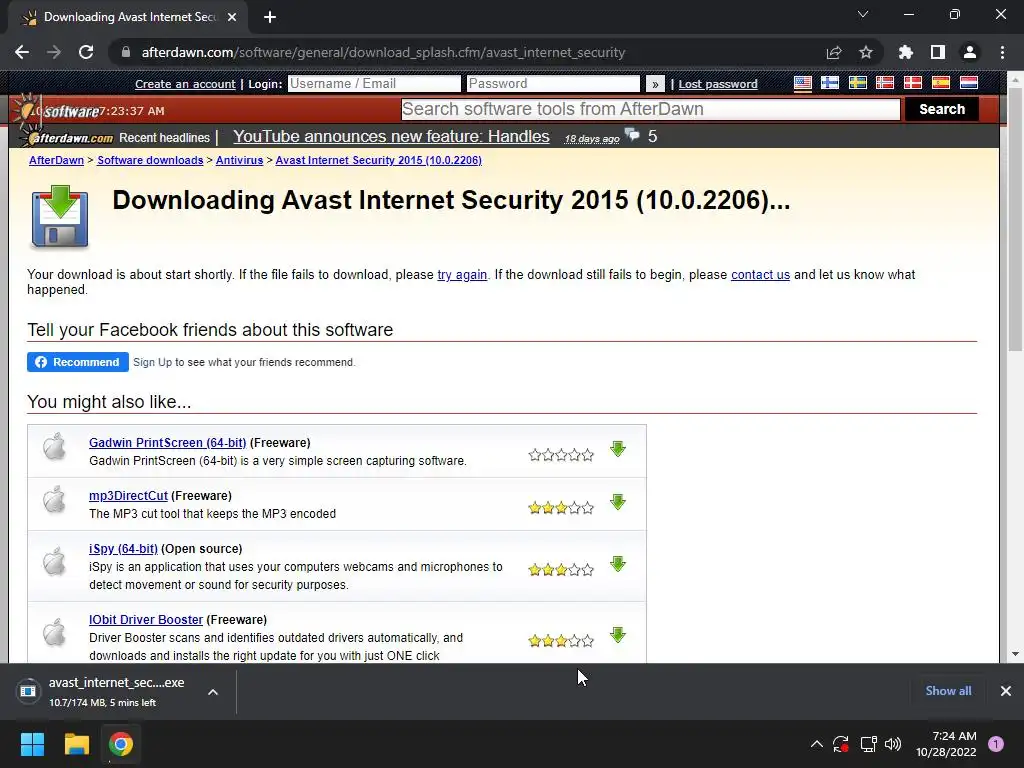Go to Software downloads breadcrumb
The width and height of the screenshot is (1024, 768).
point(150,161)
